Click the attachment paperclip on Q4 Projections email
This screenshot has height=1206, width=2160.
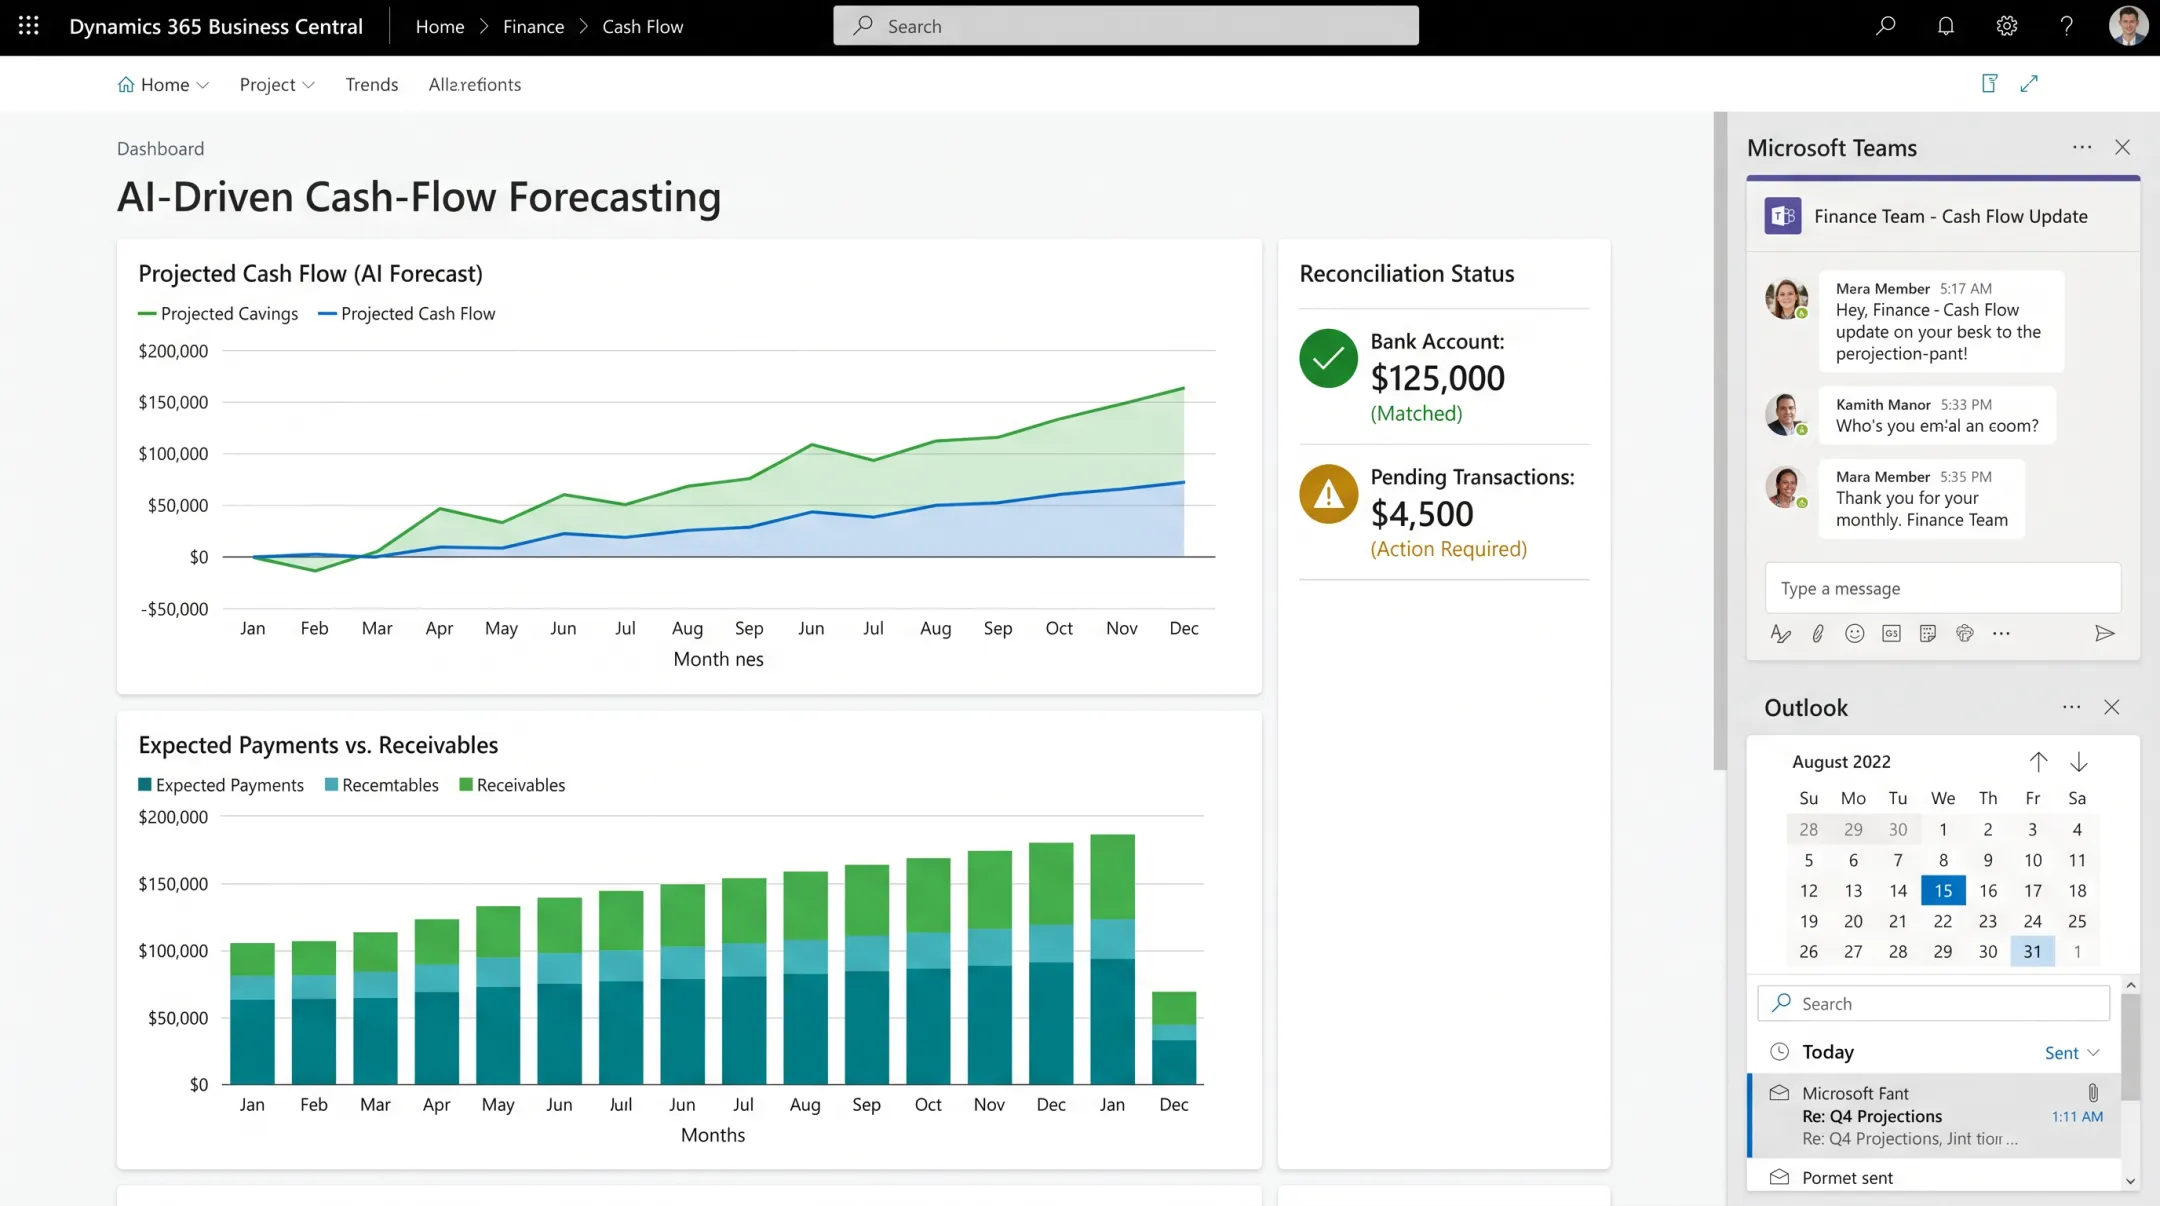[x=2093, y=1093]
